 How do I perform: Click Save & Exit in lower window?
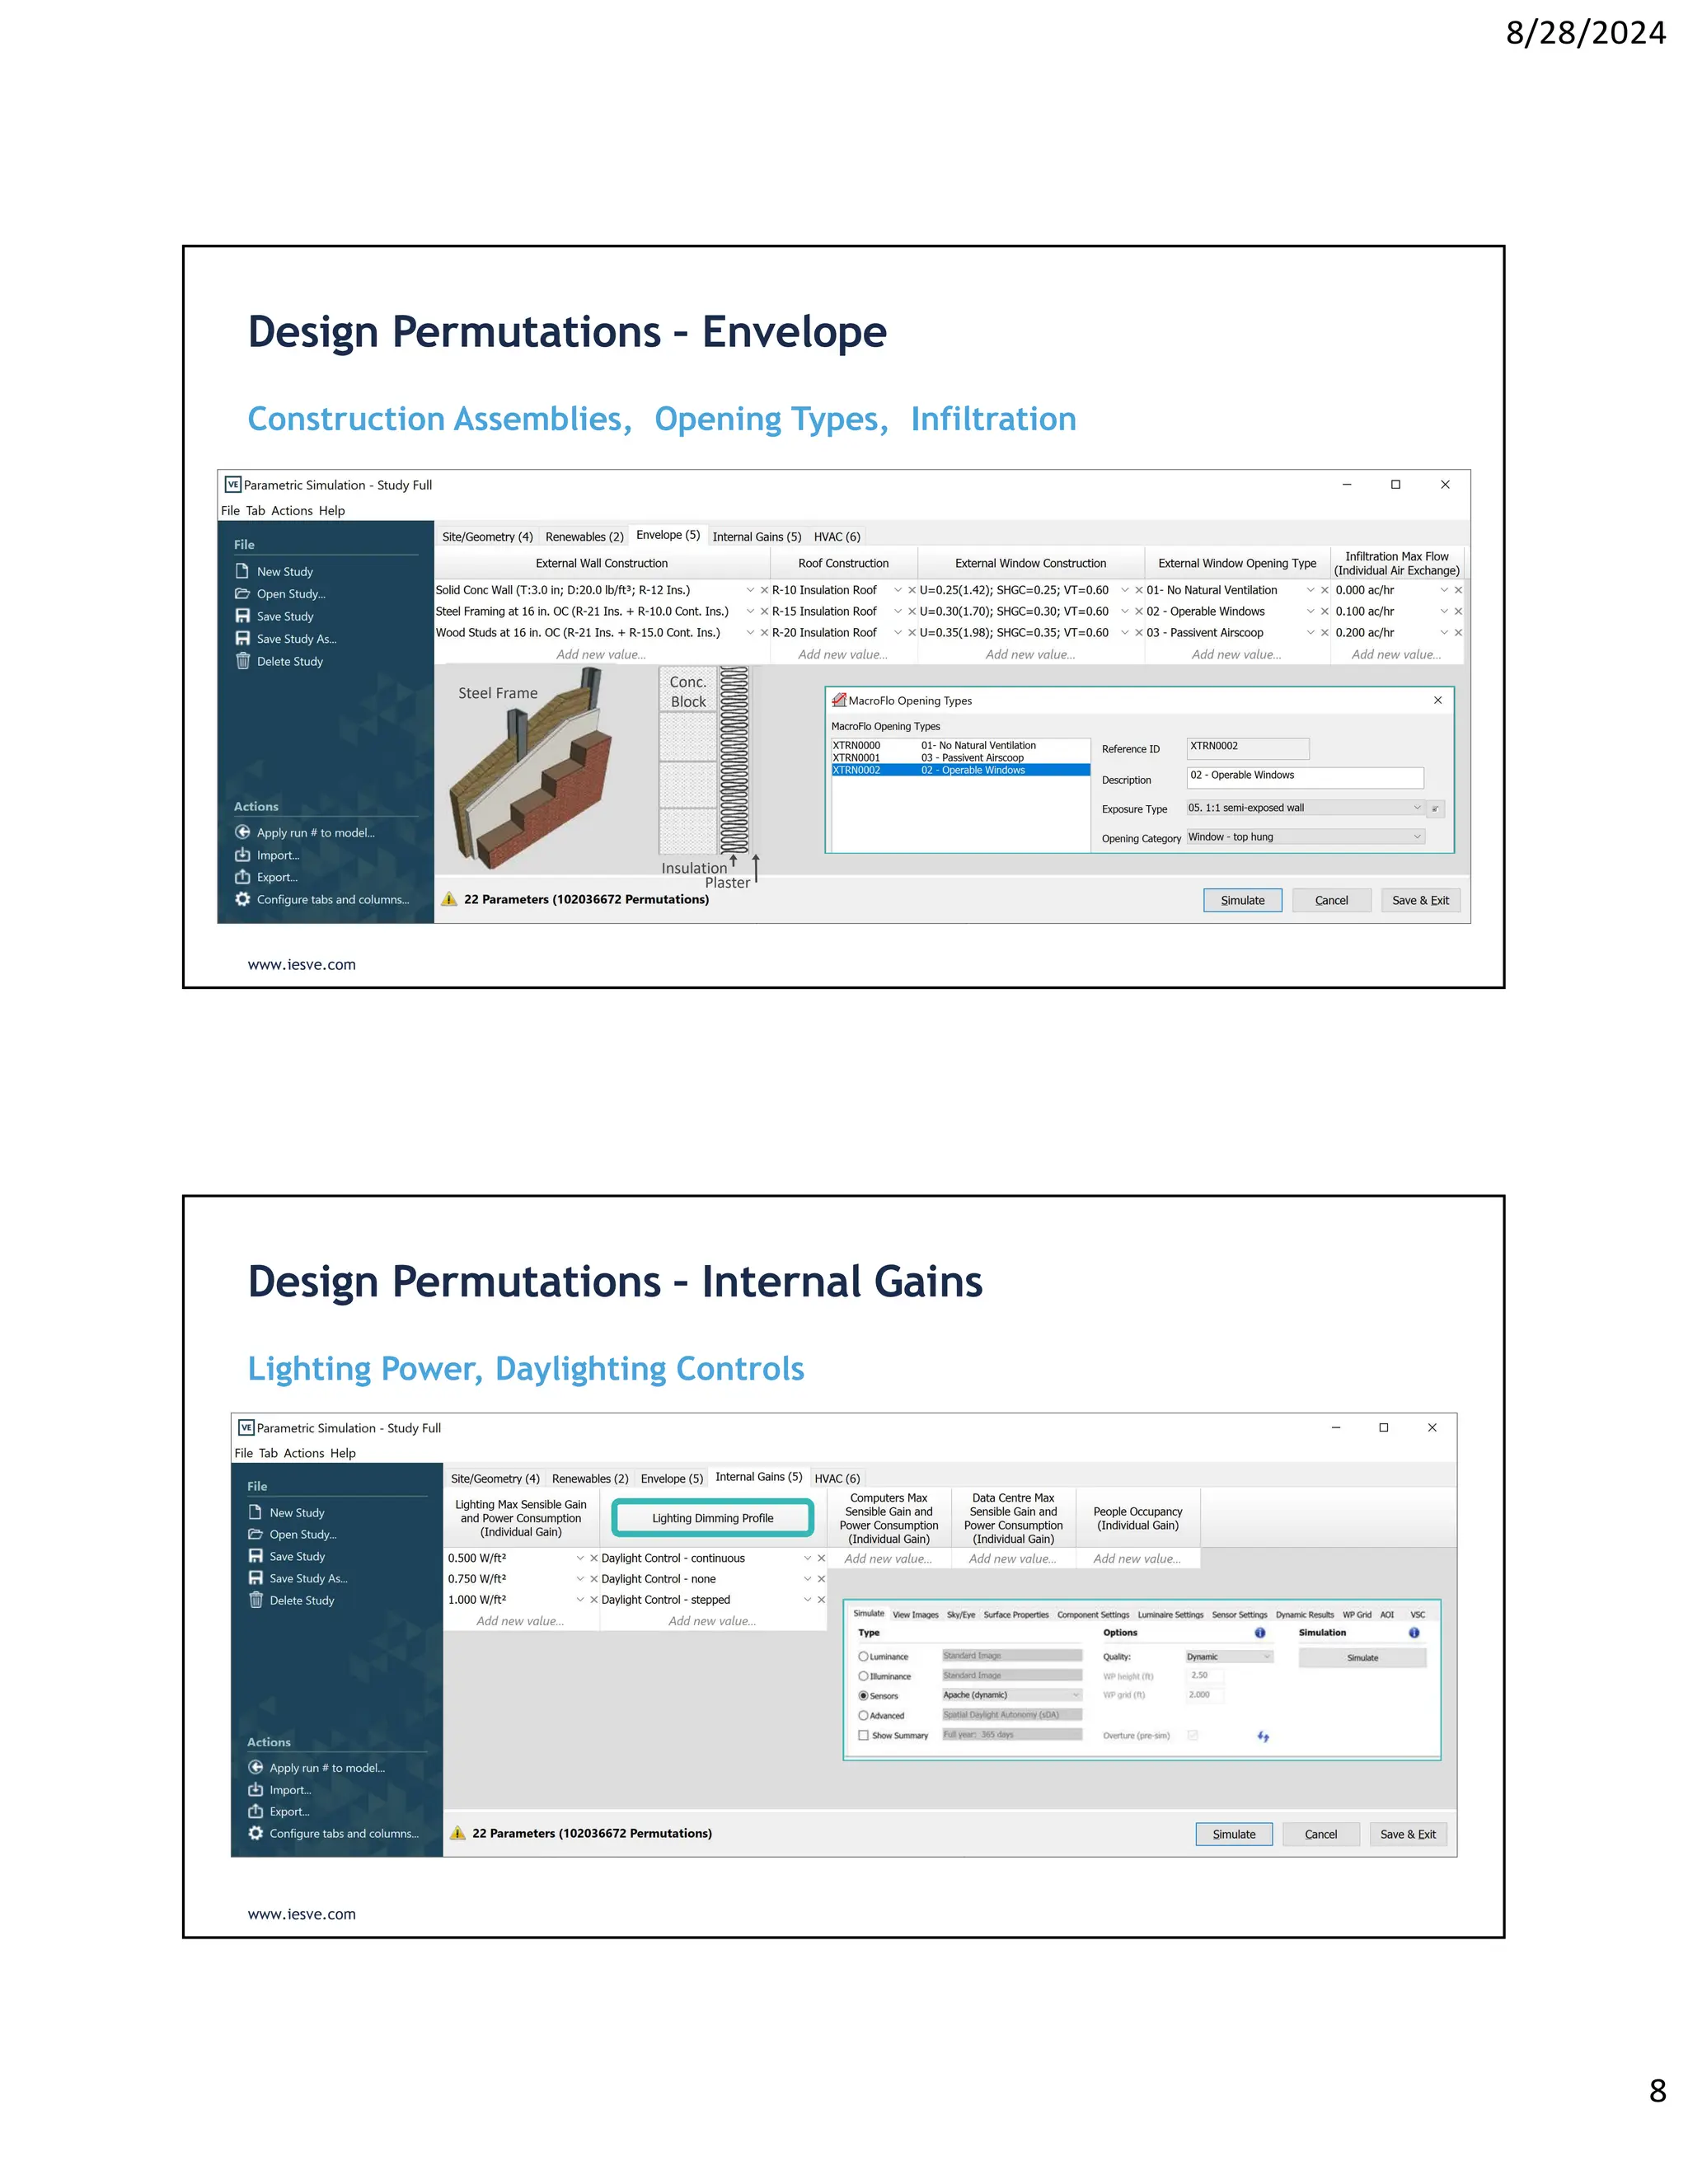(x=1407, y=1834)
